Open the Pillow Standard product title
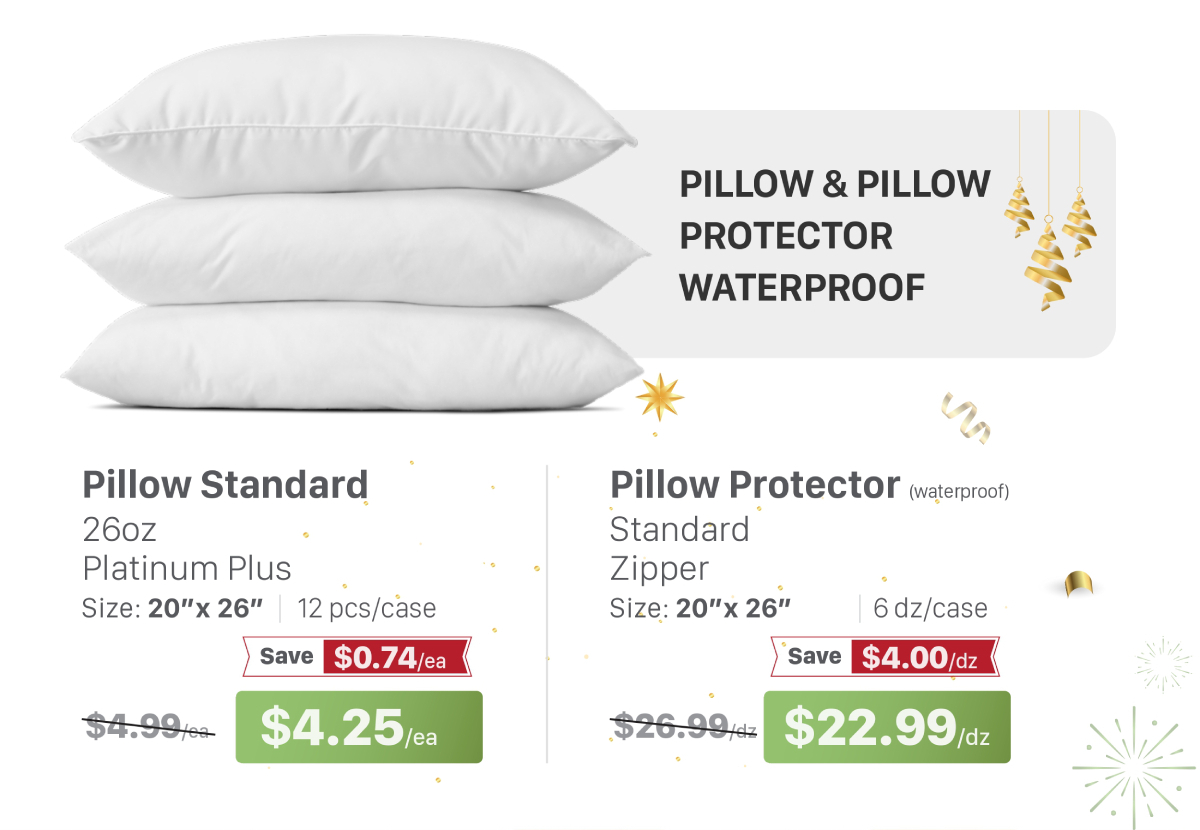Viewport: 1200px width, 830px height. coord(225,484)
